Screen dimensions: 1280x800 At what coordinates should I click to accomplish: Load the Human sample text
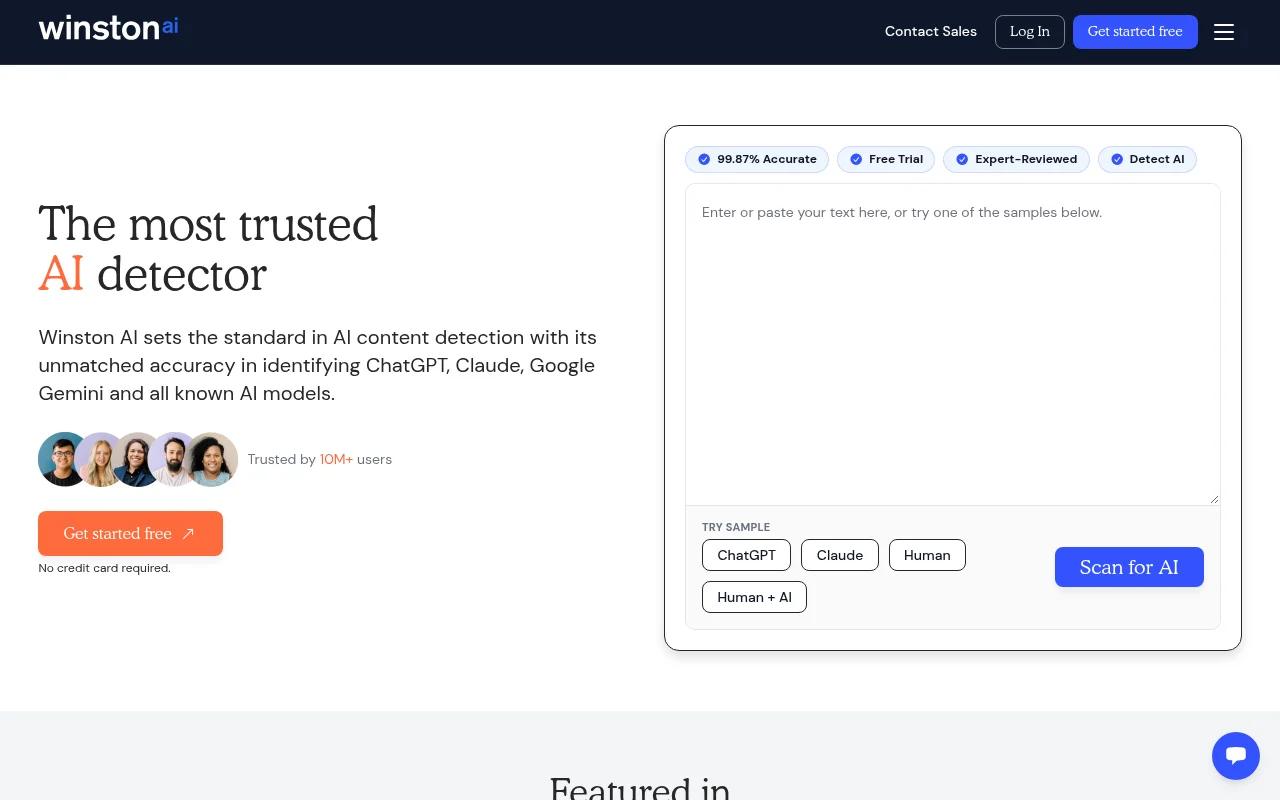927,555
